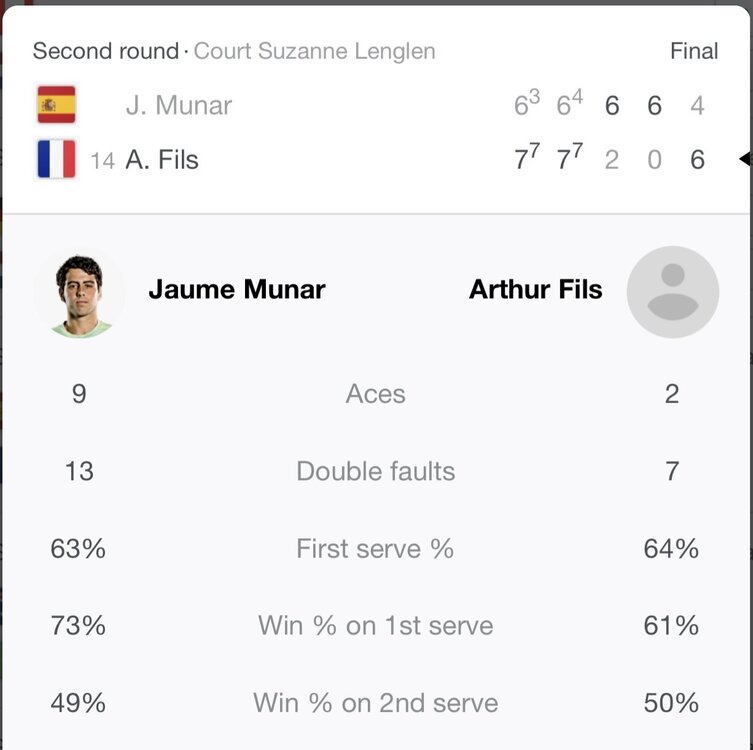Click the Final match status label

(x=694, y=51)
